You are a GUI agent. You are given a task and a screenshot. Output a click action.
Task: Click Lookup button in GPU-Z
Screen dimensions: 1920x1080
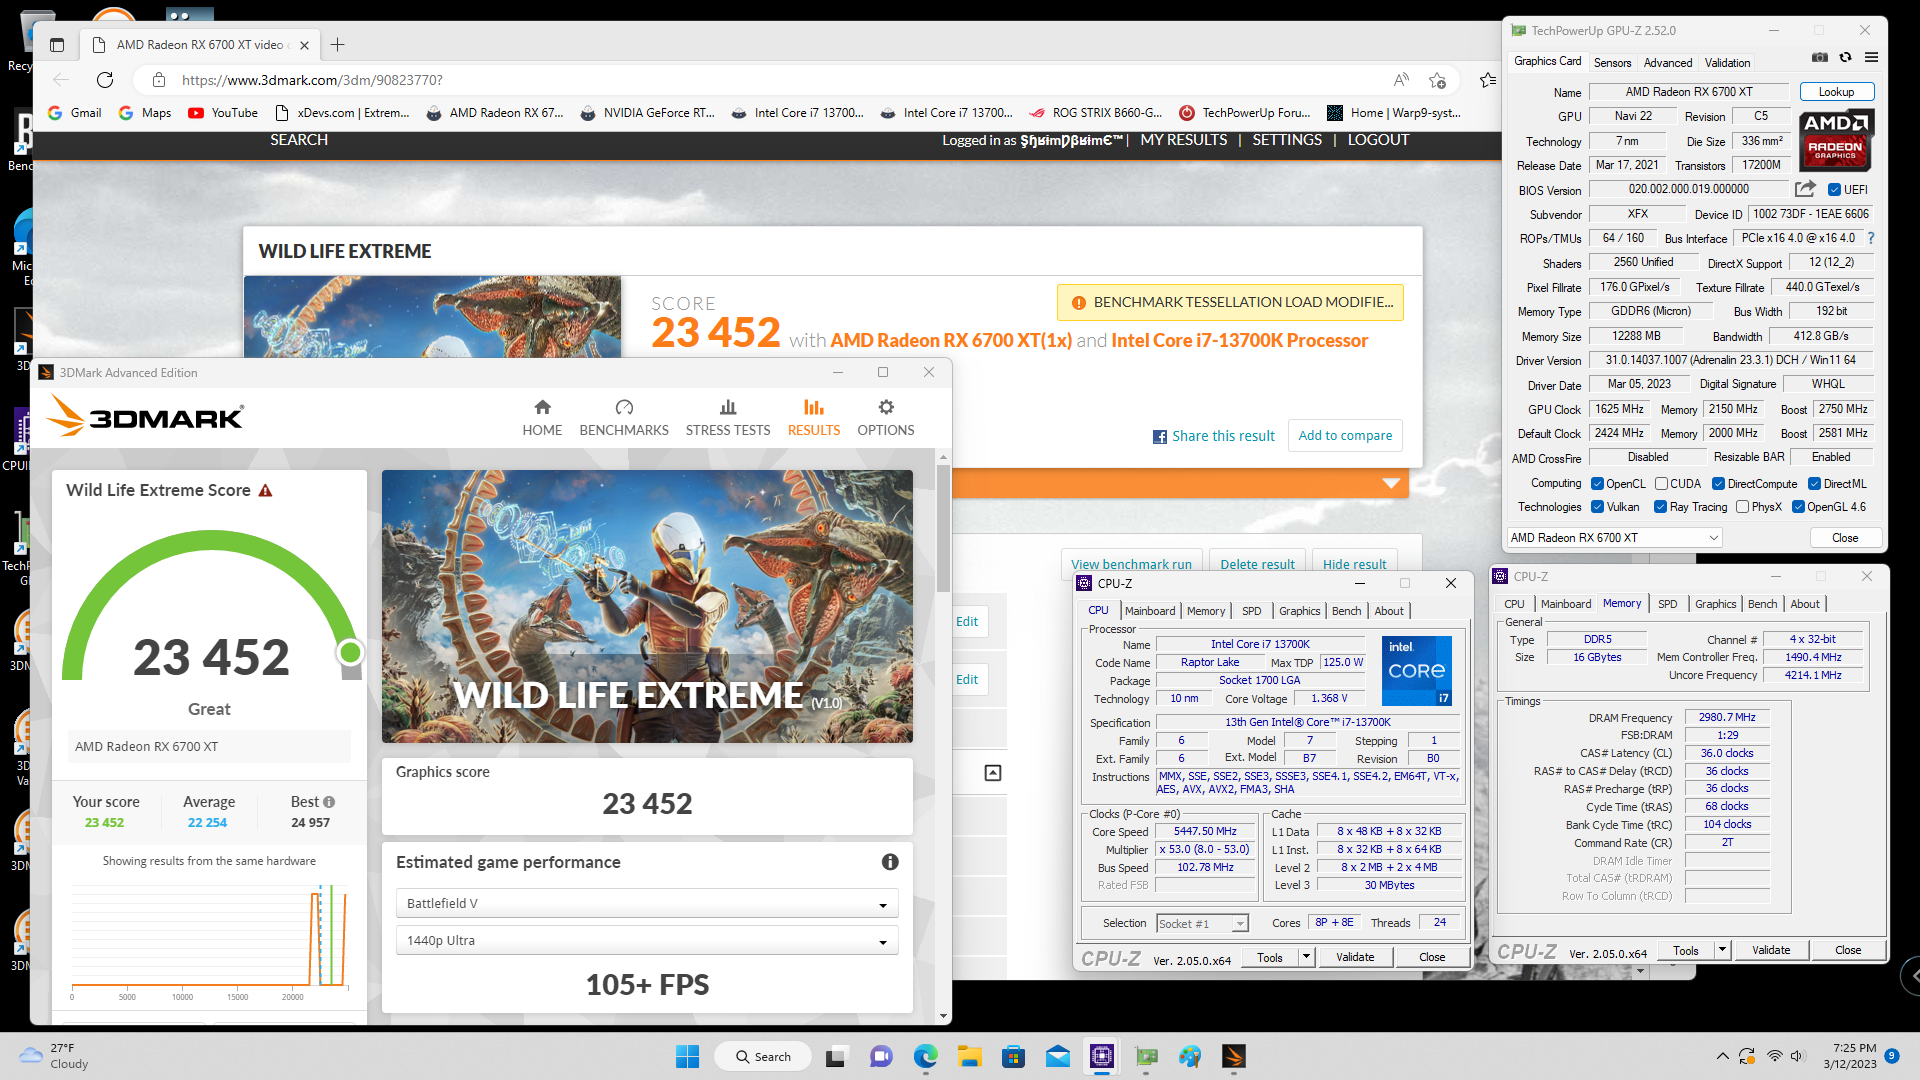pos(1836,92)
